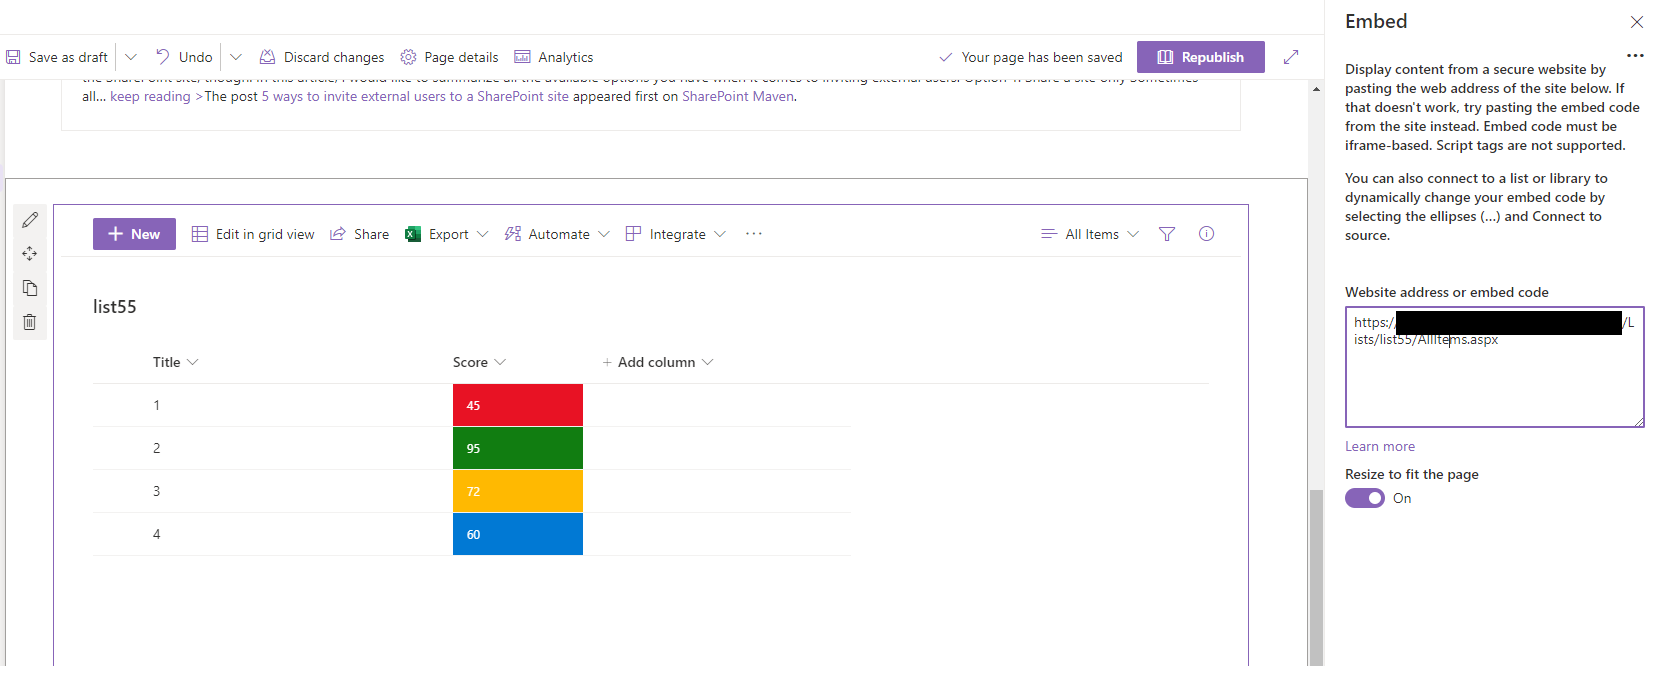The width and height of the screenshot is (1660, 679).
Task: Expand the Integrate dropdown chevron
Action: (720, 234)
